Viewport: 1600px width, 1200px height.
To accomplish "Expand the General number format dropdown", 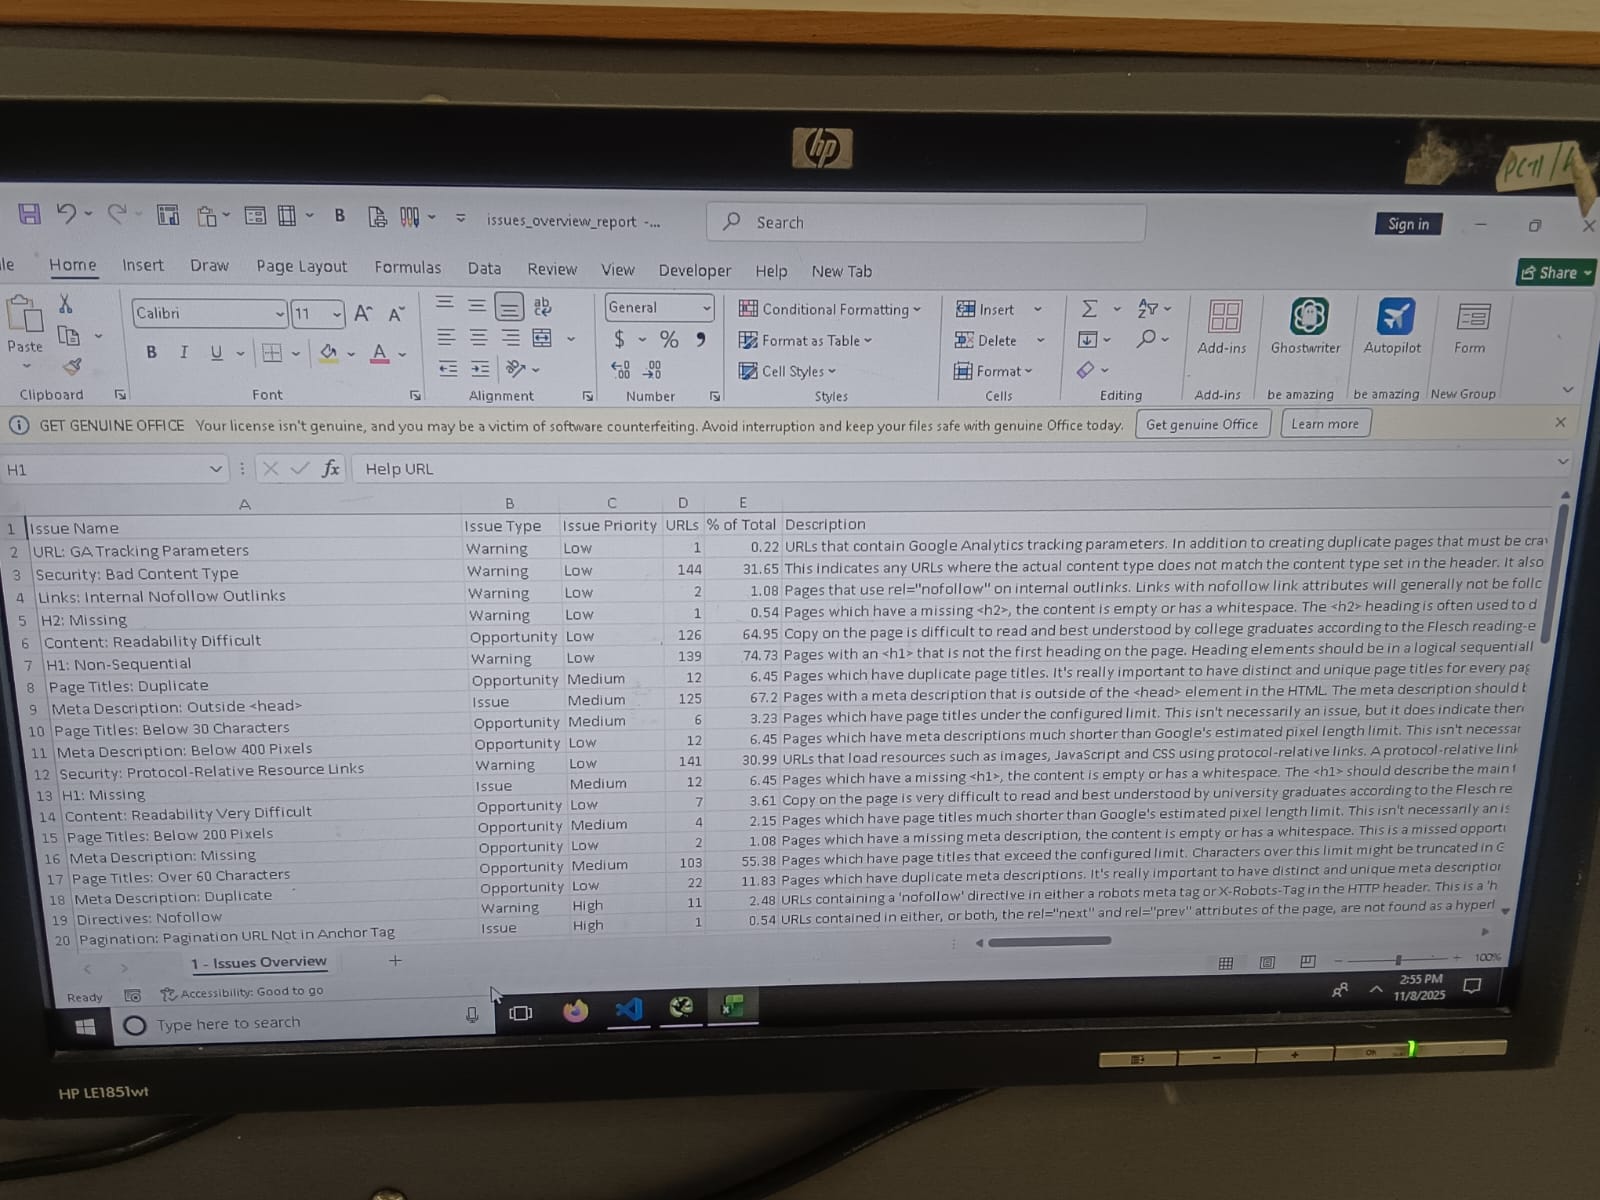I will coord(706,308).
